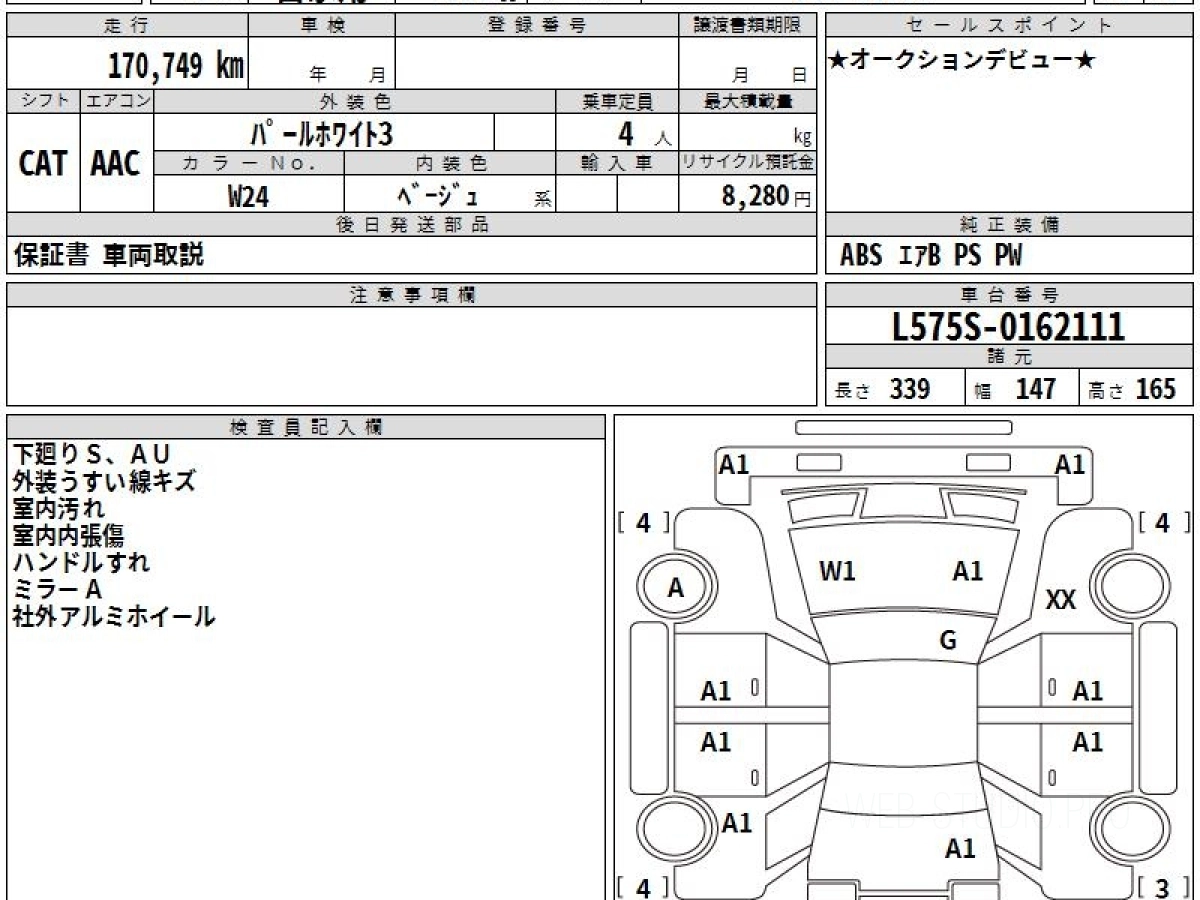Select the interior color ベージュ
The height and width of the screenshot is (900, 1200).
(x=437, y=196)
